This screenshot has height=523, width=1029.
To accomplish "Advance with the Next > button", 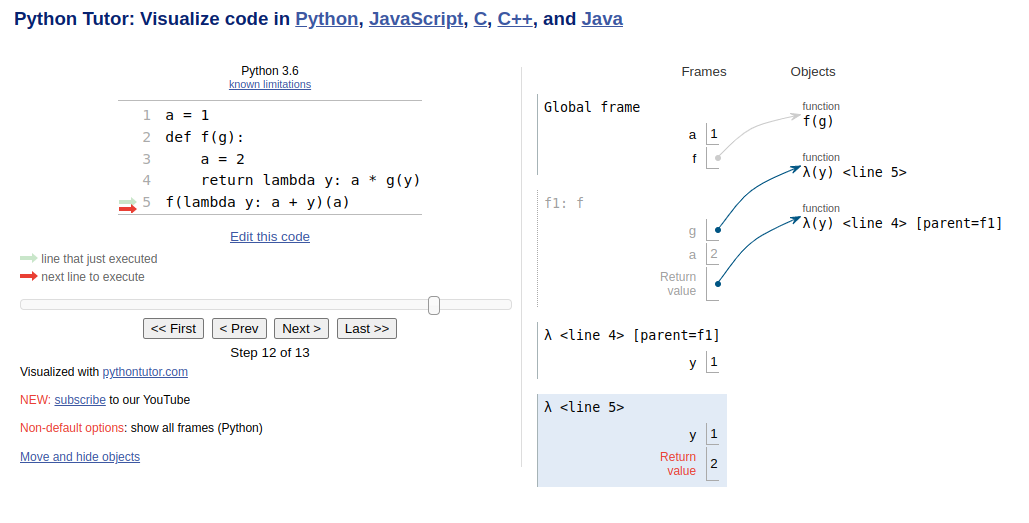I will pos(301,328).
